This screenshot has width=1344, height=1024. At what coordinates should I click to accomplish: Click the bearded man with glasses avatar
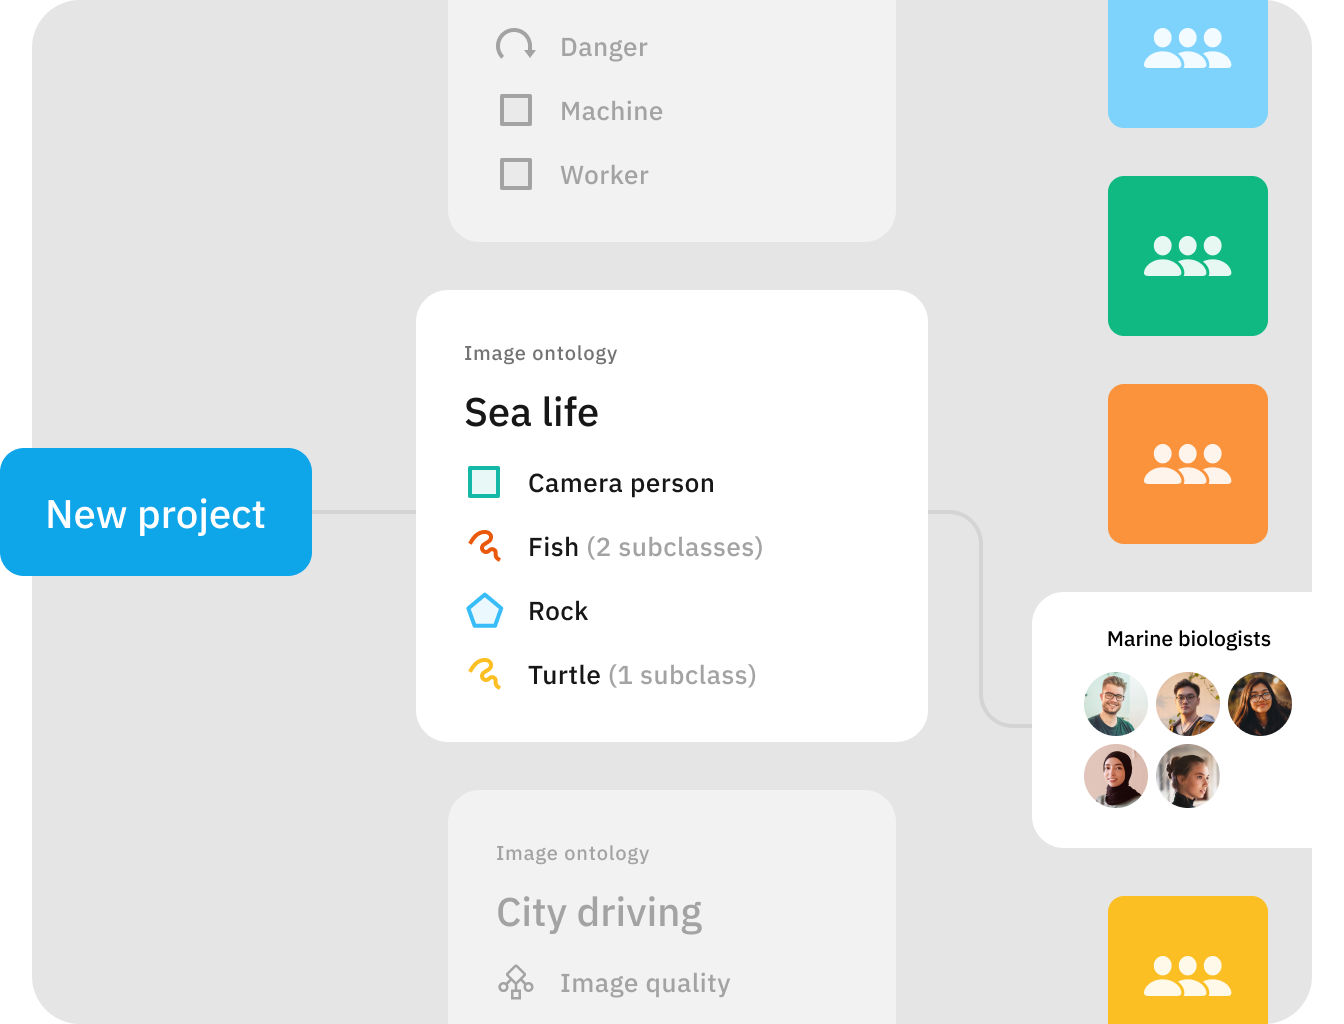pyautogui.click(x=1116, y=704)
